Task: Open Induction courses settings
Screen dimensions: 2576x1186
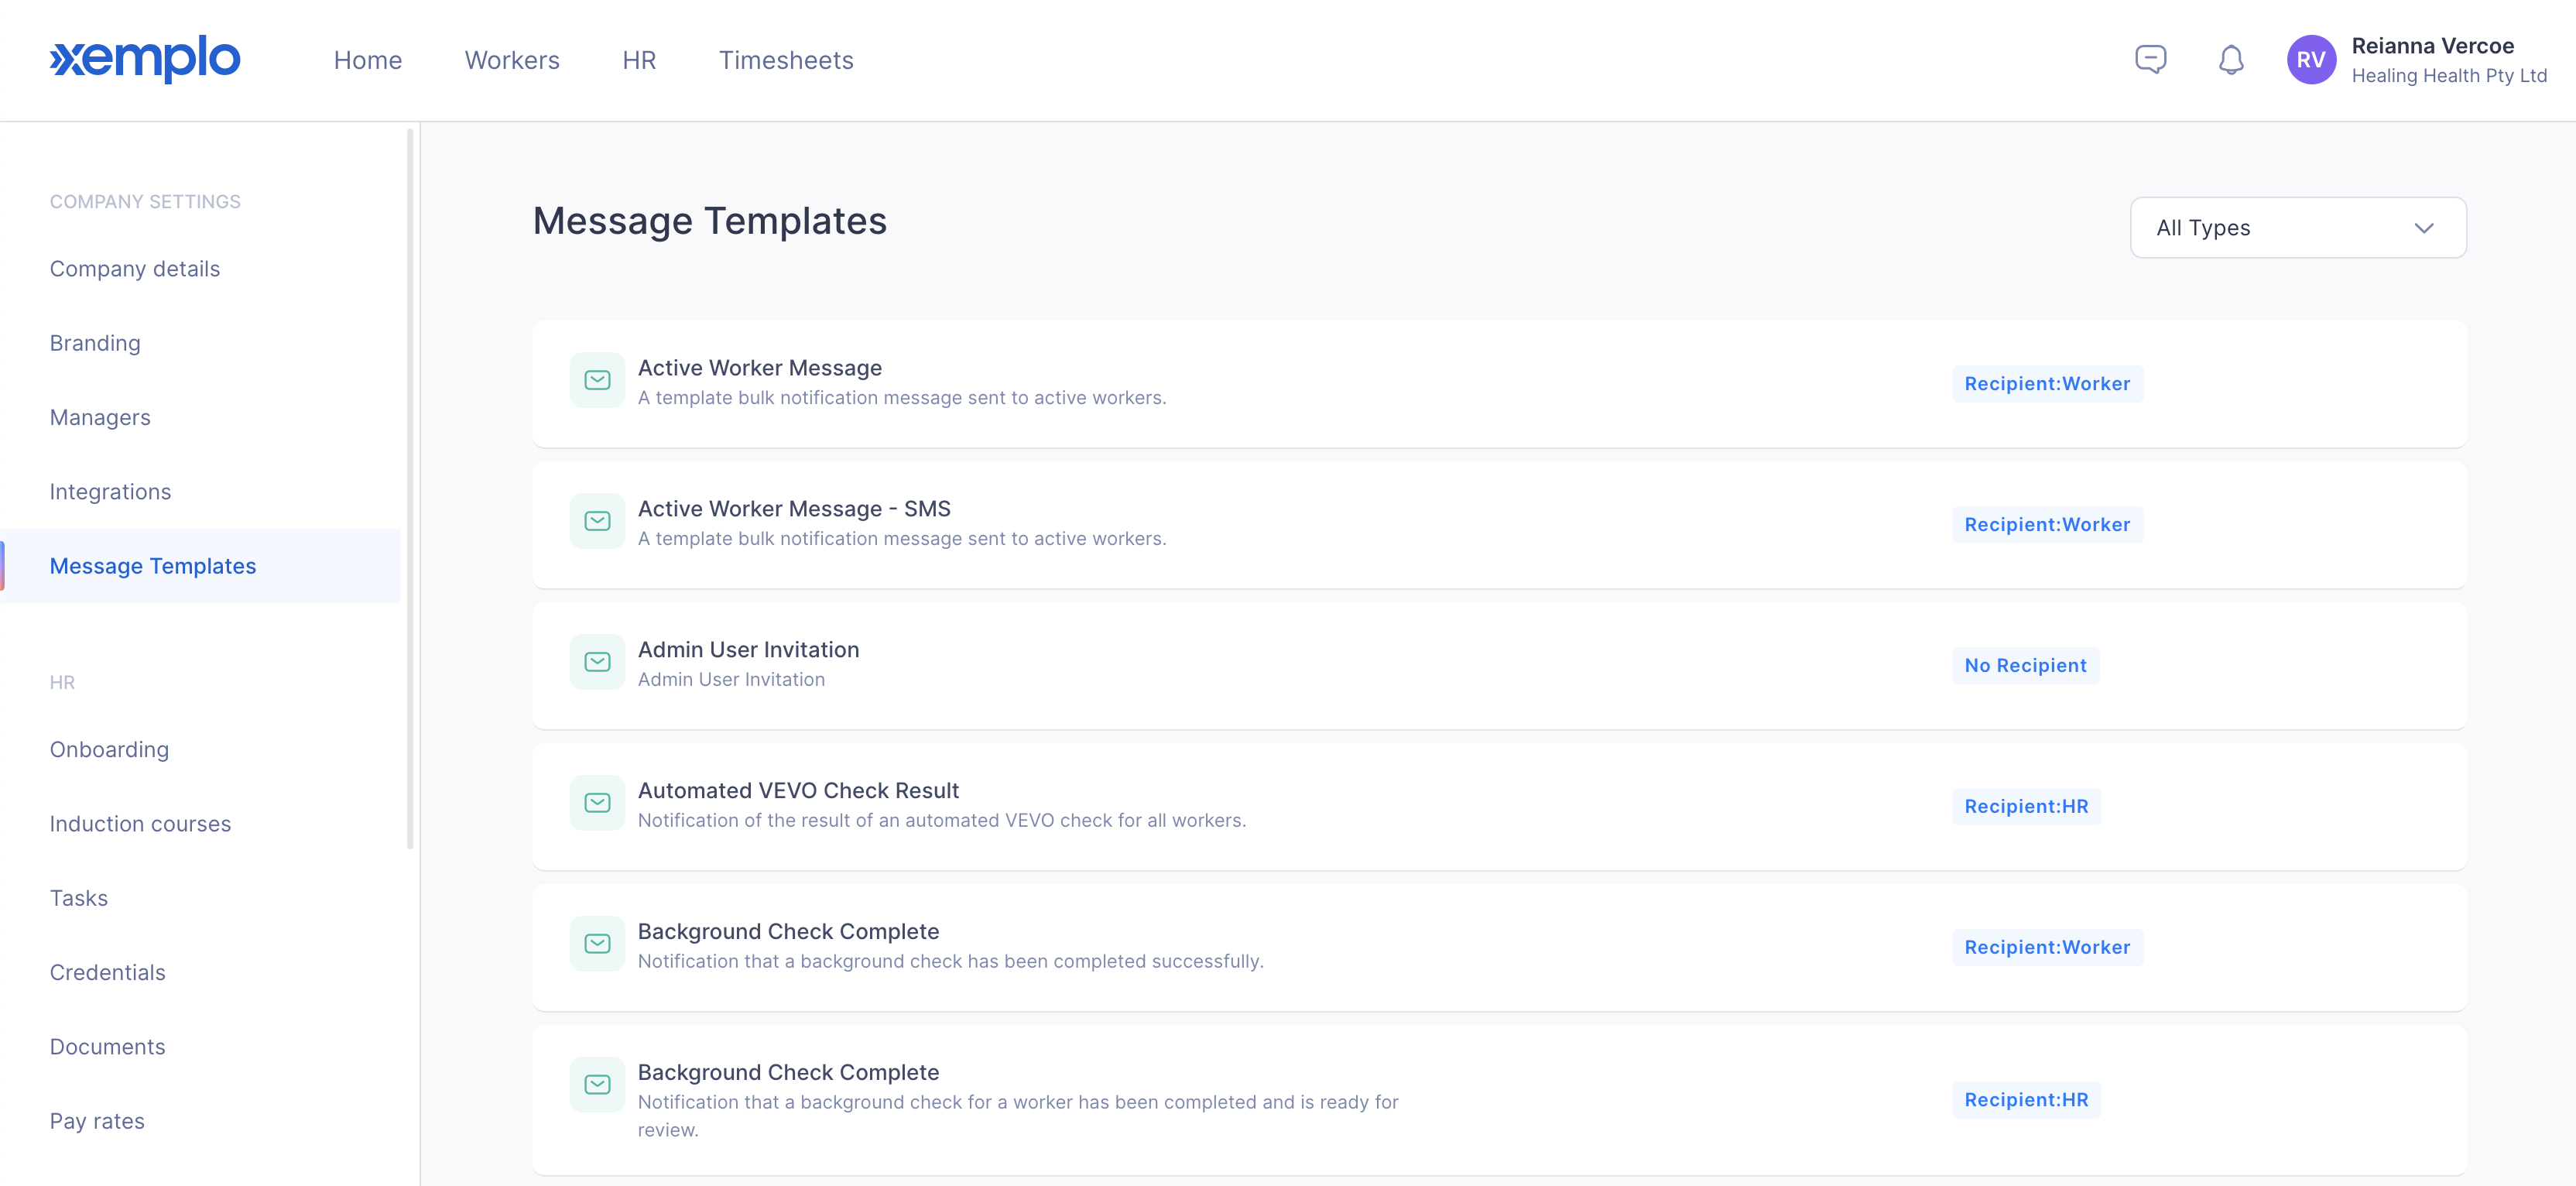Action: pyautogui.click(x=140, y=824)
